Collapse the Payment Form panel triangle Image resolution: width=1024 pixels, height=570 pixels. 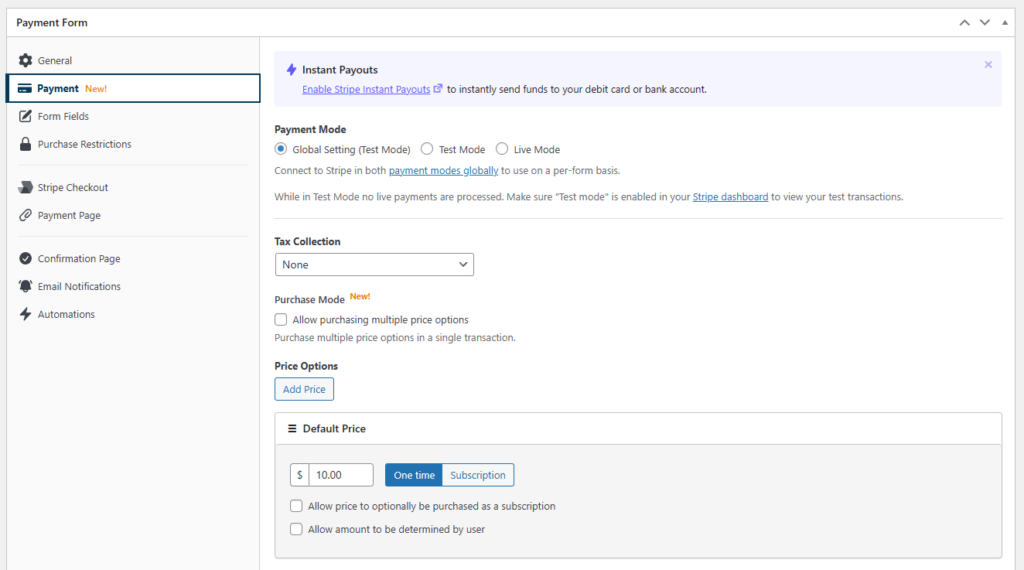click(x=1005, y=23)
